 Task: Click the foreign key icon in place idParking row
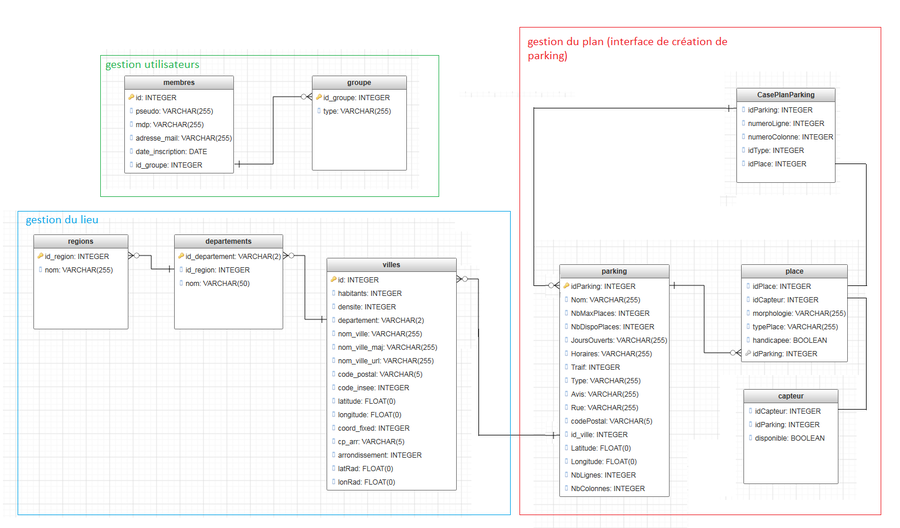748,354
